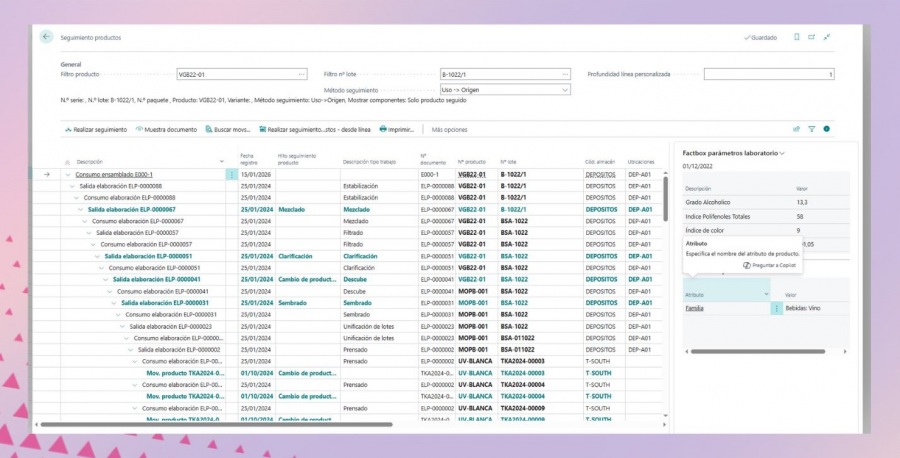Open row options for Familia attribute
The image size is (900, 458).
pyautogui.click(x=776, y=309)
